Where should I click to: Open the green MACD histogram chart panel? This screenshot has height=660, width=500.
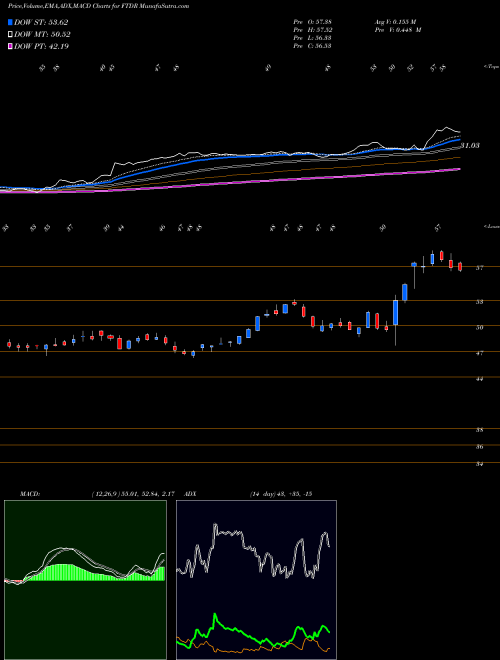click(x=85, y=580)
